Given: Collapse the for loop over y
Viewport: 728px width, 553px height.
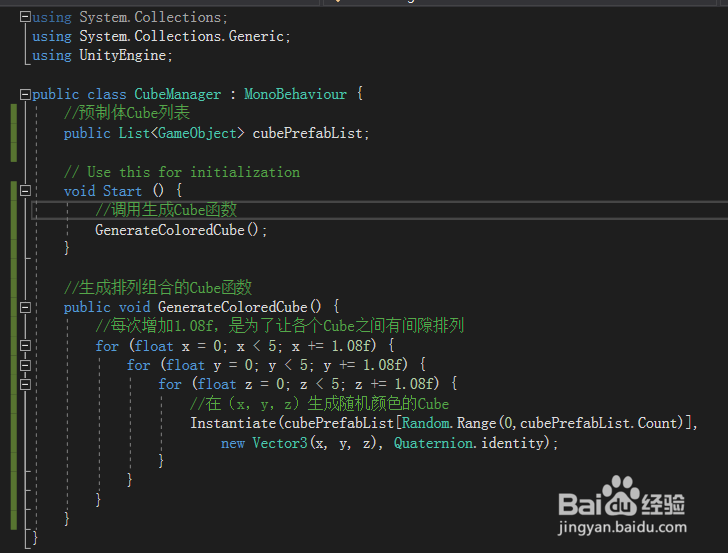Looking at the screenshot, I should [x=25, y=365].
